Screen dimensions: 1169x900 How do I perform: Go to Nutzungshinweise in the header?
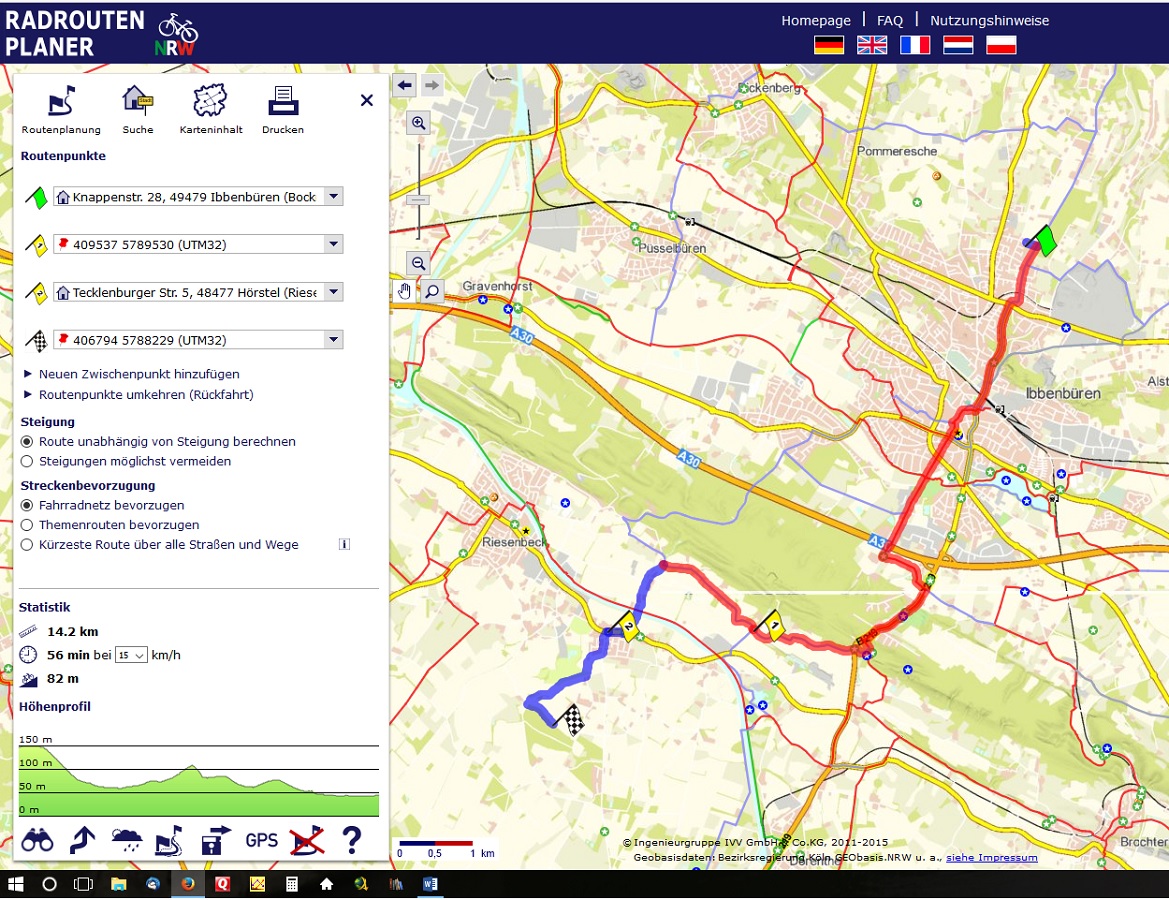coord(989,20)
